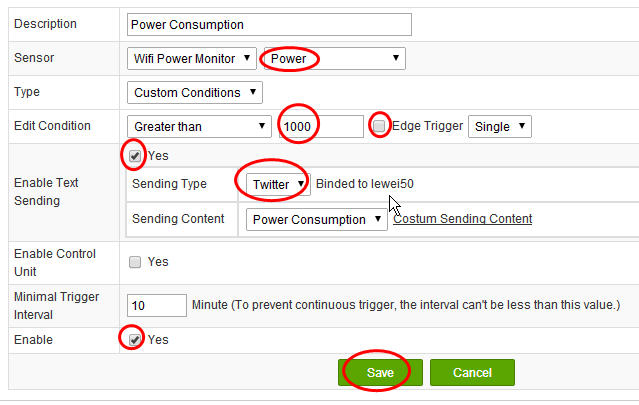Open the Power Consumption sending content dropdown

317,220
